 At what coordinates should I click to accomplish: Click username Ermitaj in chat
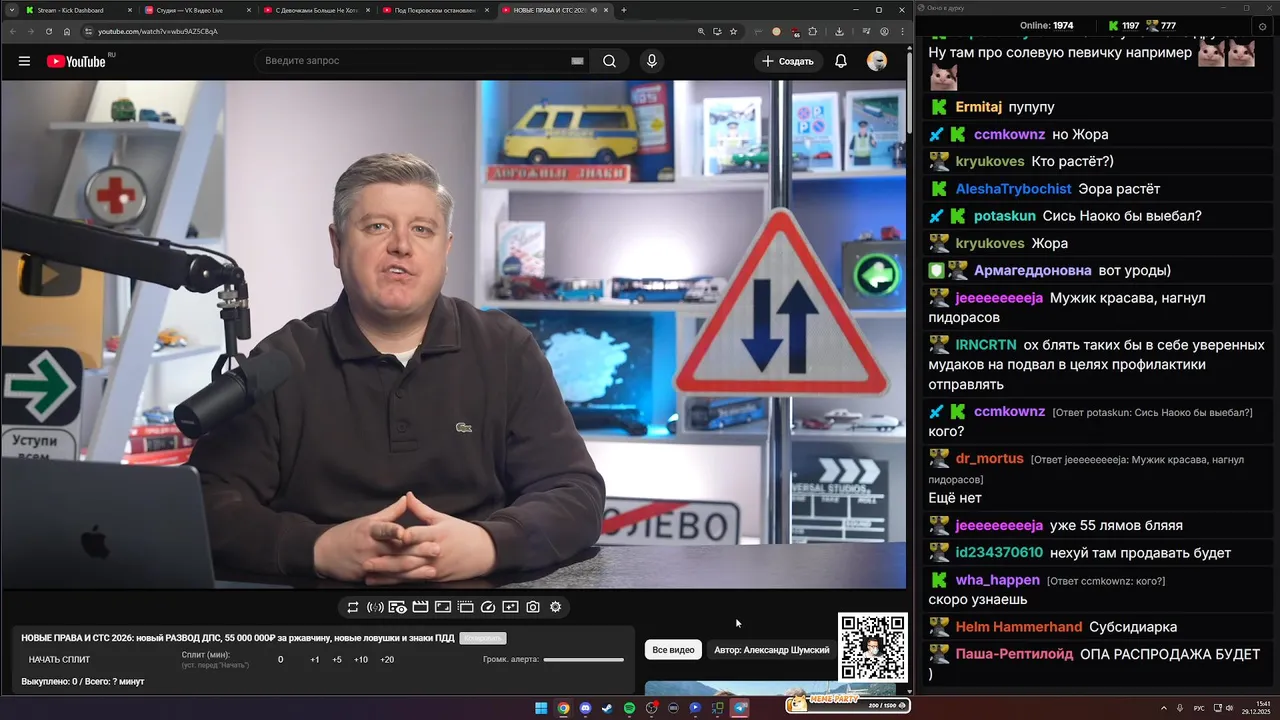tap(978, 107)
